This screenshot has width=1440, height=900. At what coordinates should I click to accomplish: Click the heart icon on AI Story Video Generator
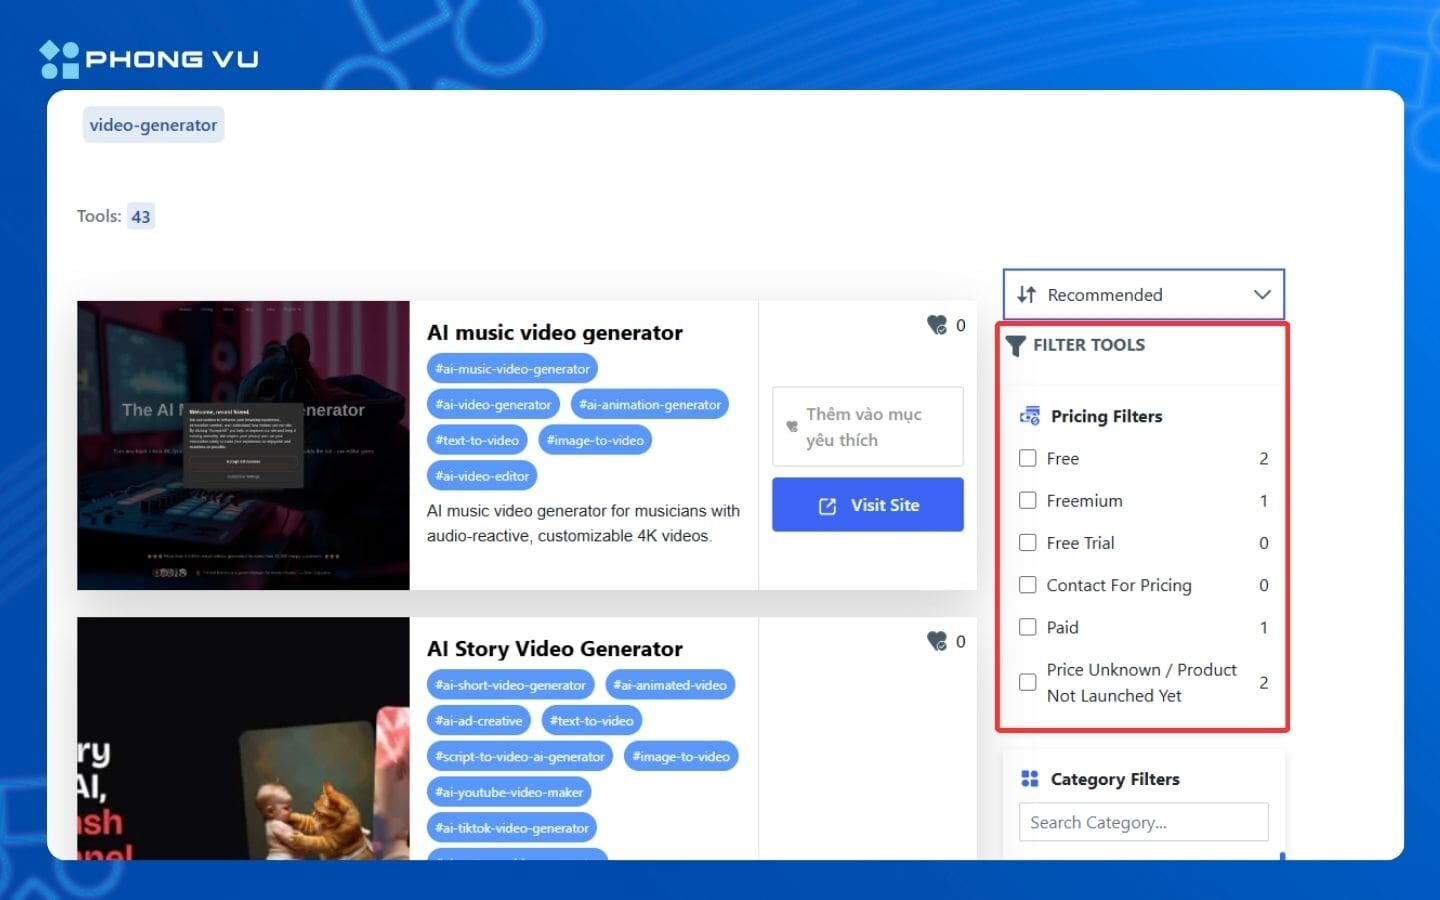click(x=936, y=641)
